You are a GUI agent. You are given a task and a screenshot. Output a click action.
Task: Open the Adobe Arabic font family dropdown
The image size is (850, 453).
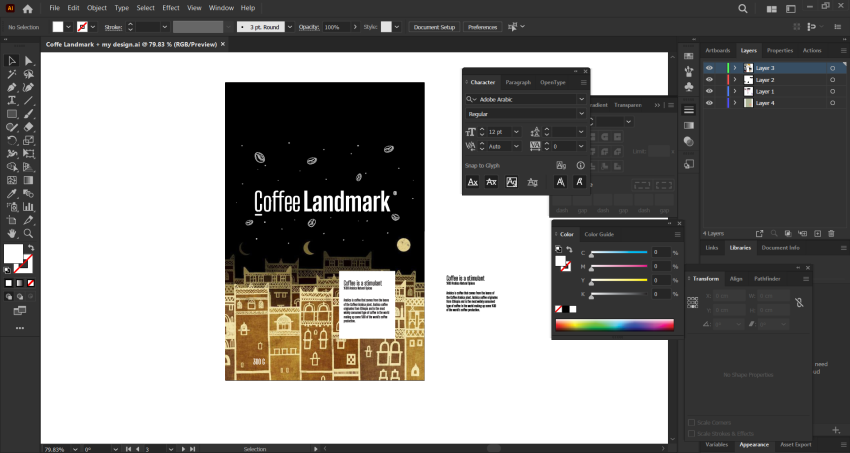(581, 99)
